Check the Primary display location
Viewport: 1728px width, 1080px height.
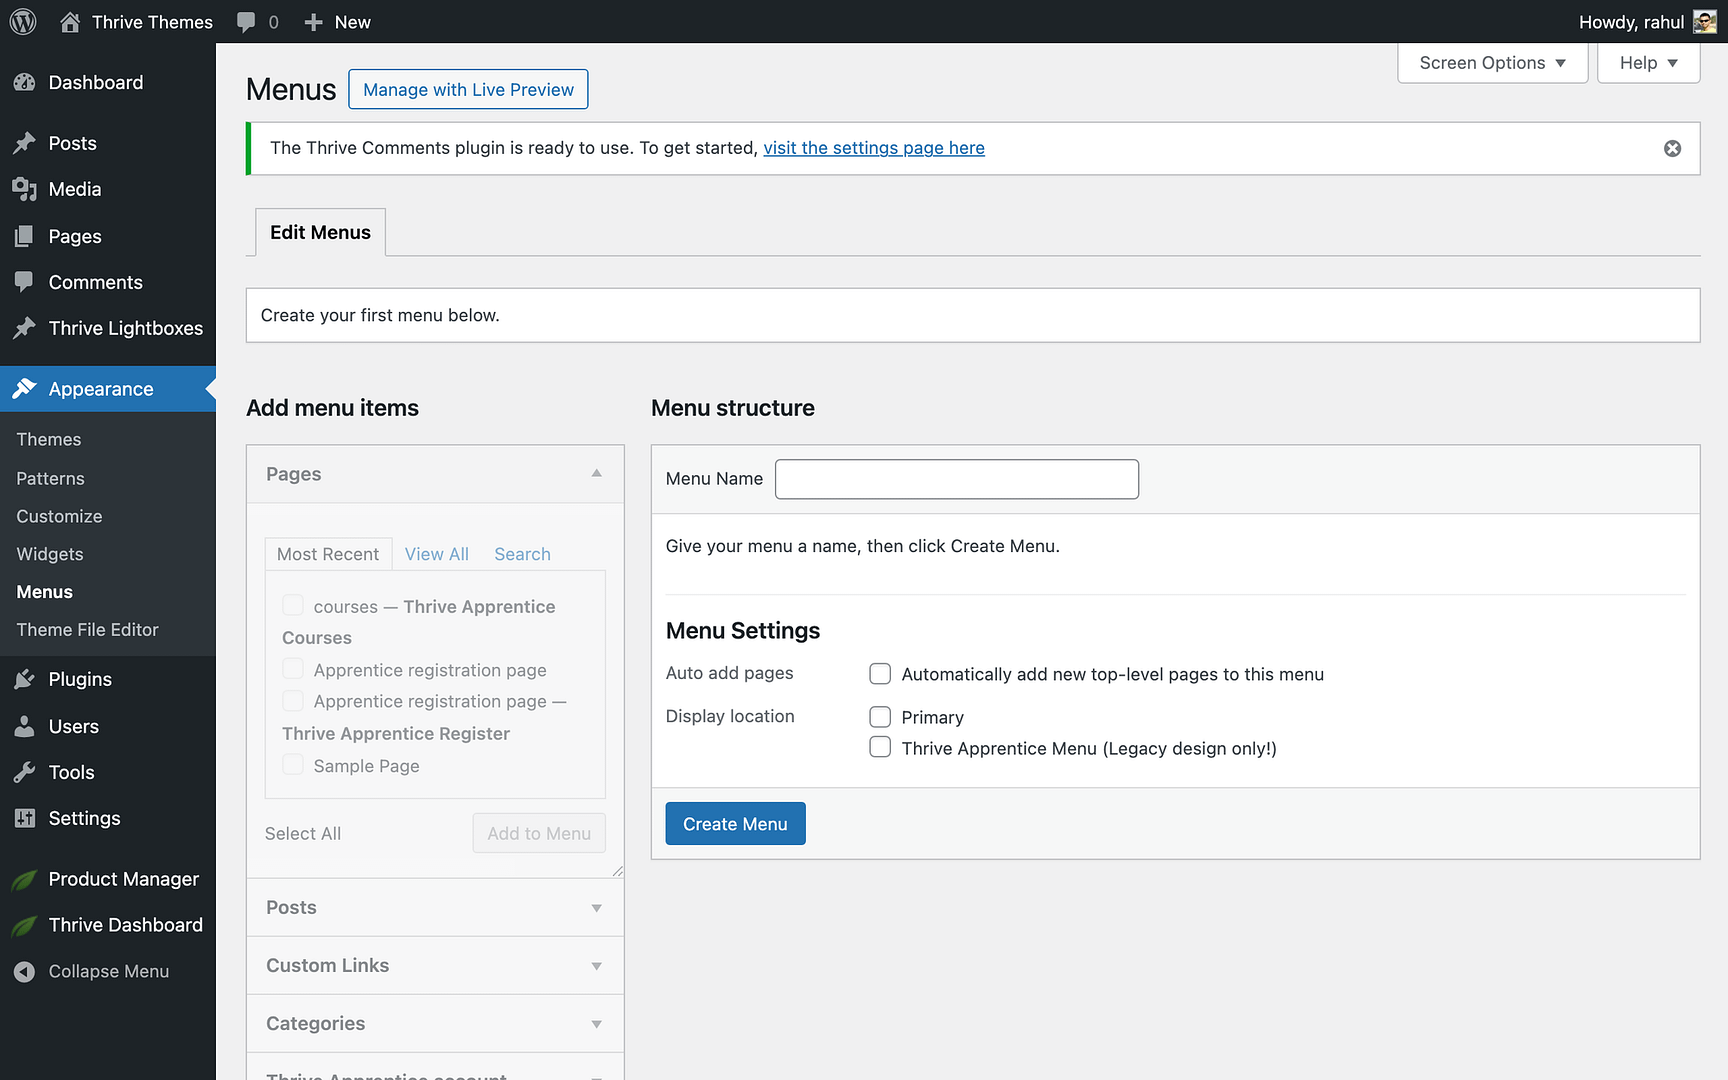coord(880,717)
